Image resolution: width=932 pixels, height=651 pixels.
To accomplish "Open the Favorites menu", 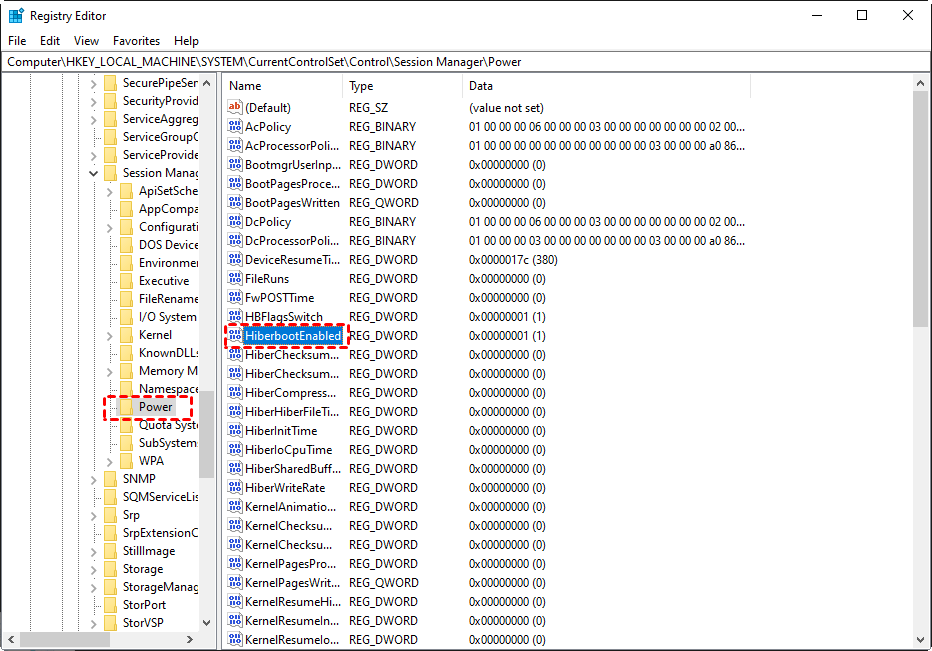I will (137, 40).
